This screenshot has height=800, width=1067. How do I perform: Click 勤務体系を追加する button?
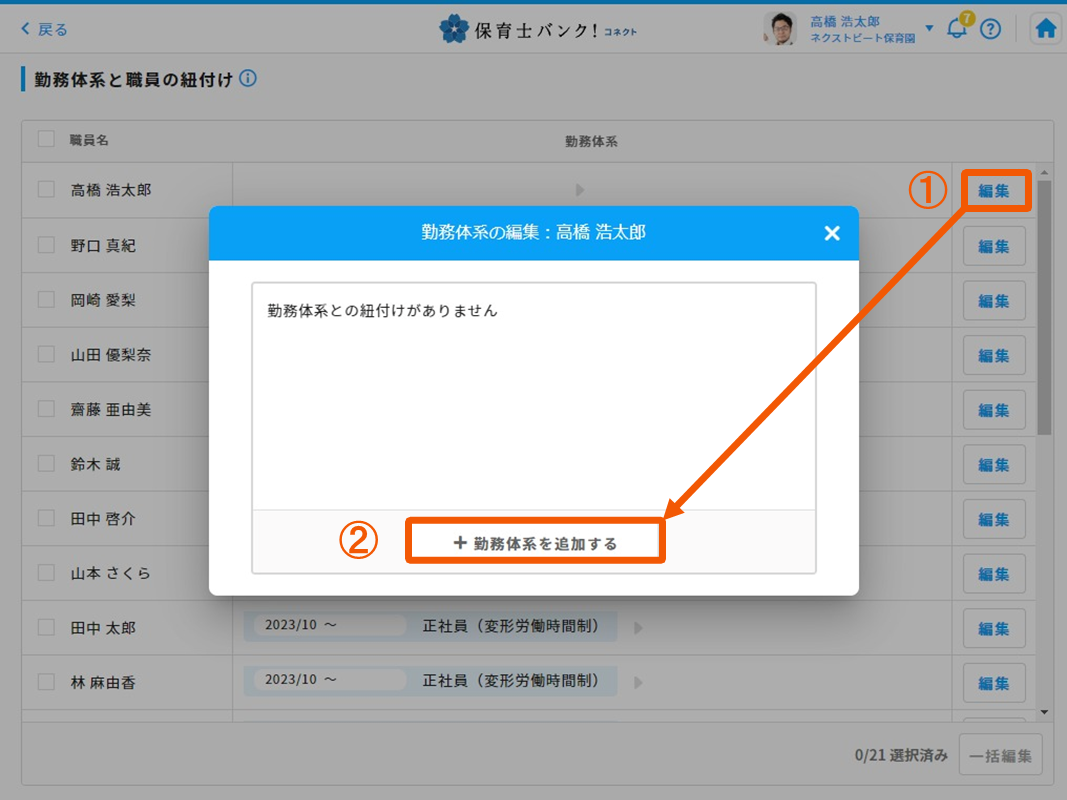coord(535,543)
